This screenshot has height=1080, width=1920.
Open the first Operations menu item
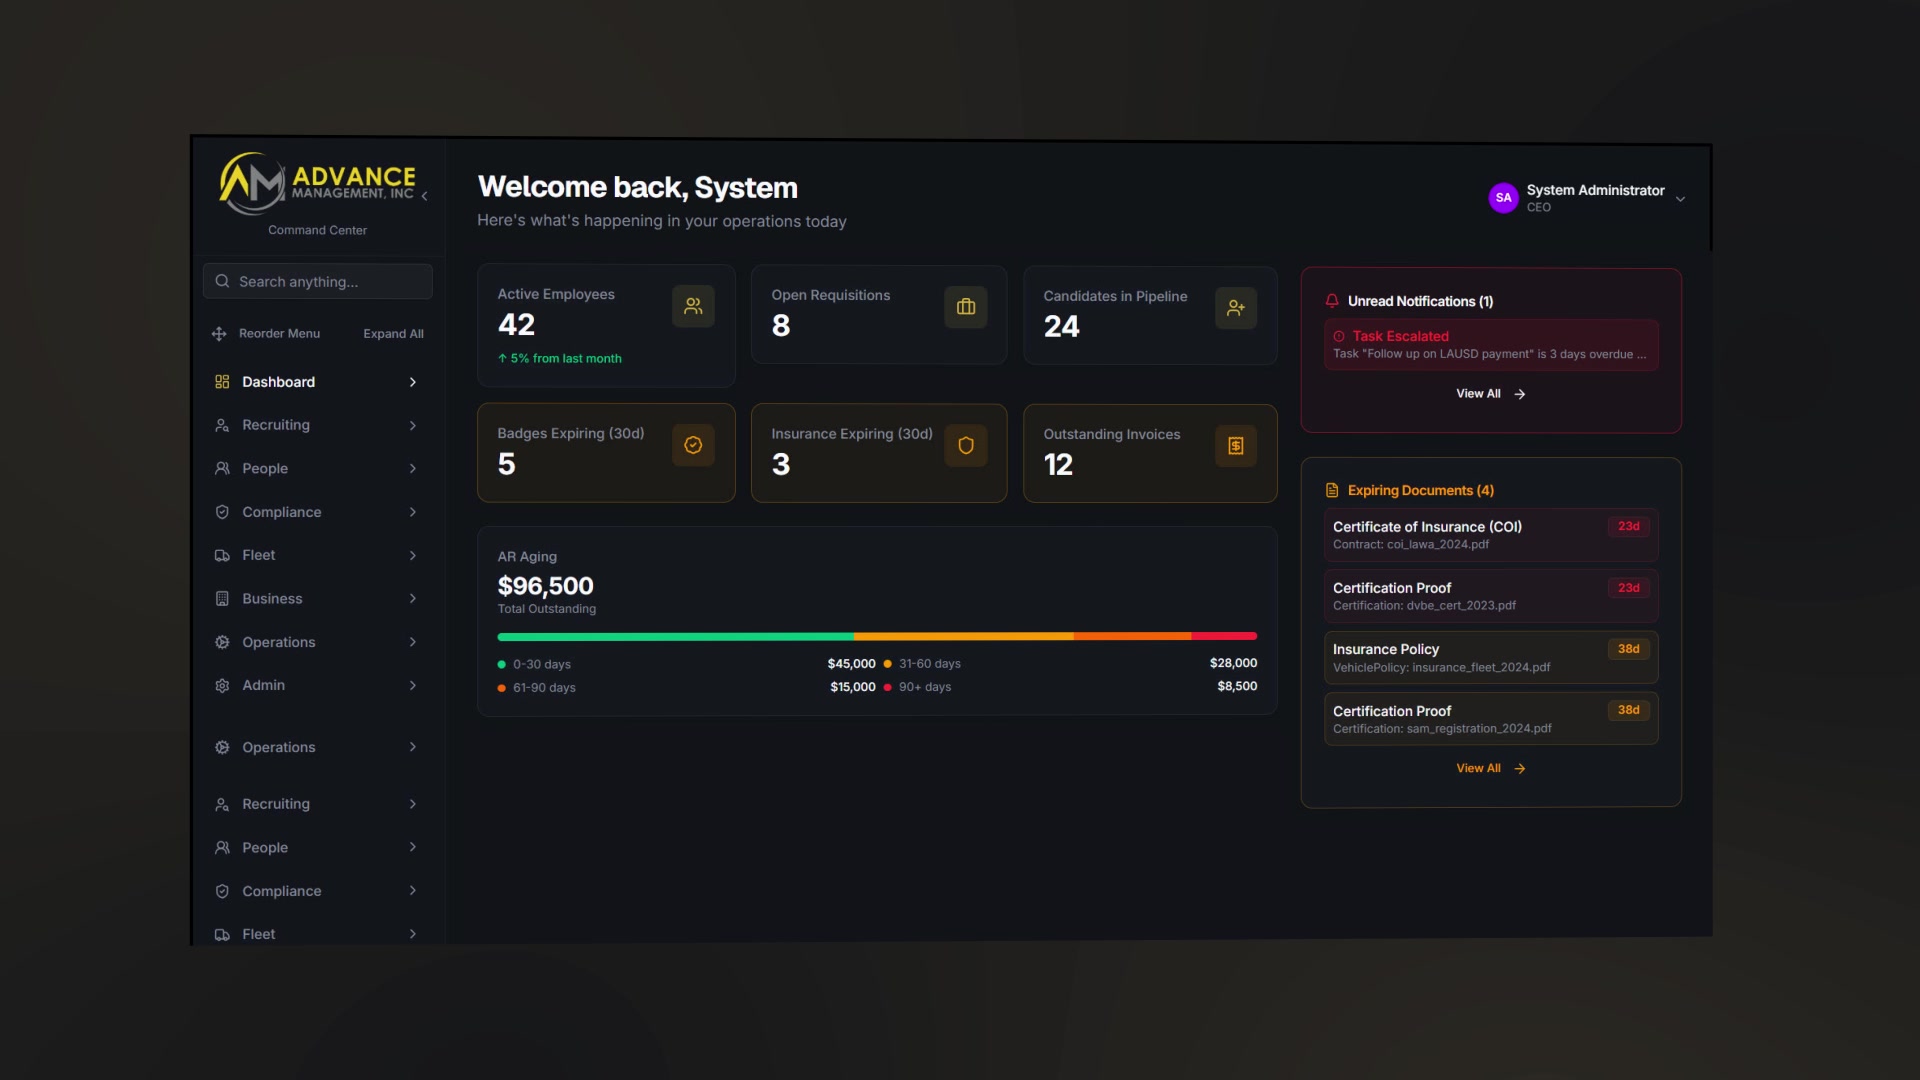317,642
